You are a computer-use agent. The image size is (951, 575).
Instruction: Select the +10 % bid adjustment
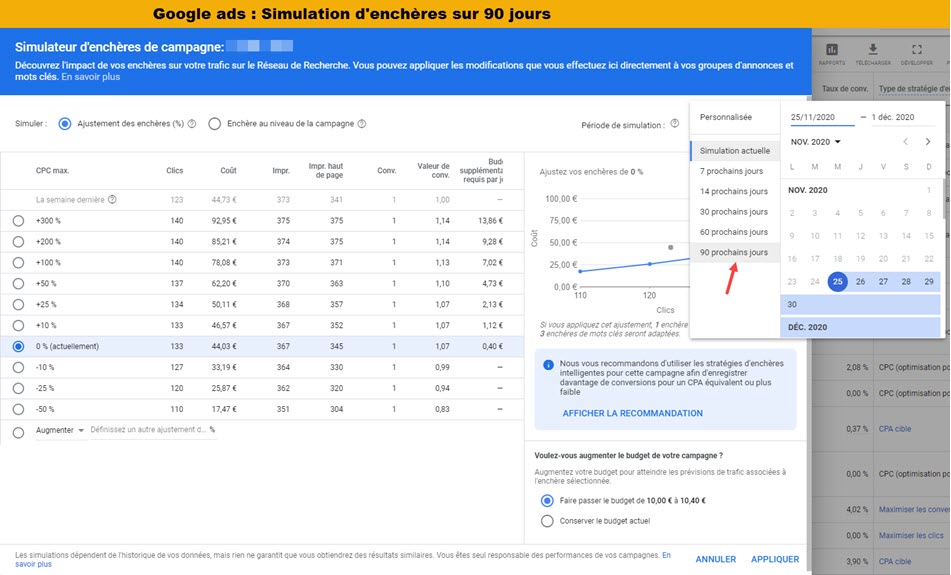point(18,326)
